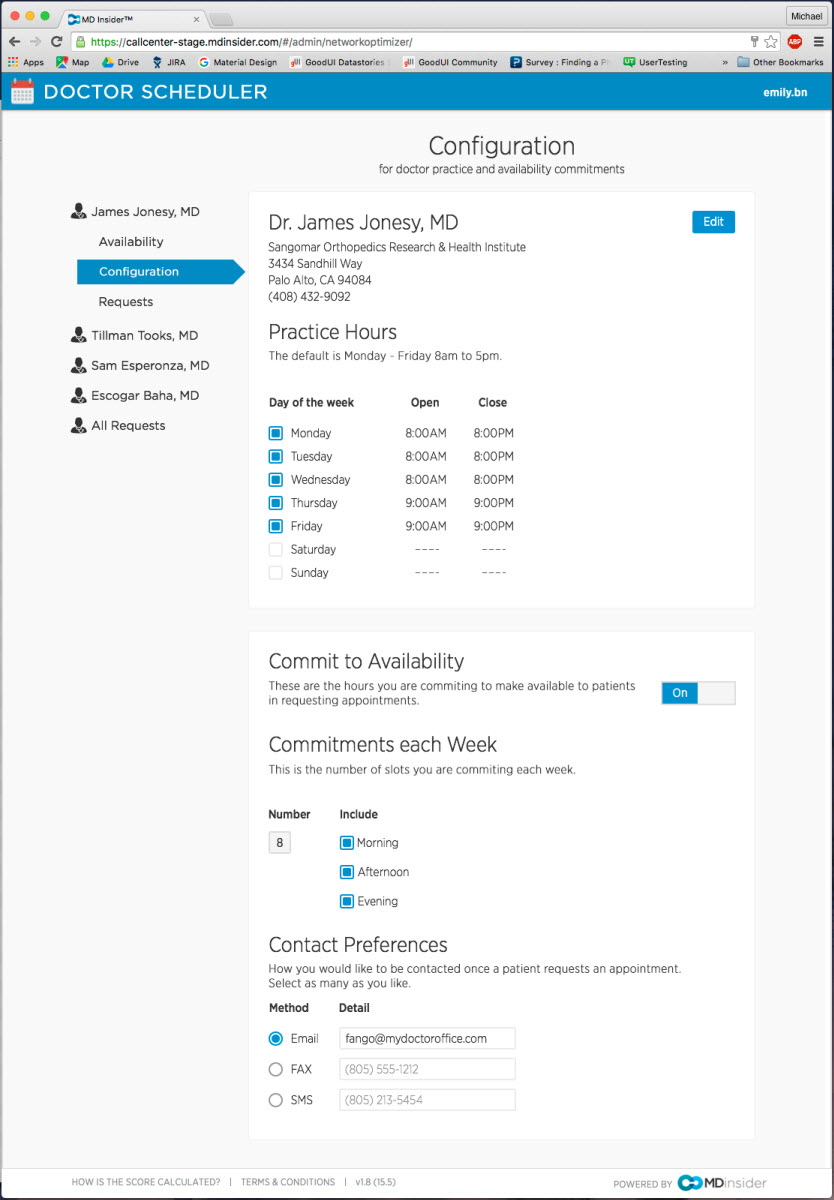Click the blue Edit button

pyautogui.click(x=713, y=222)
